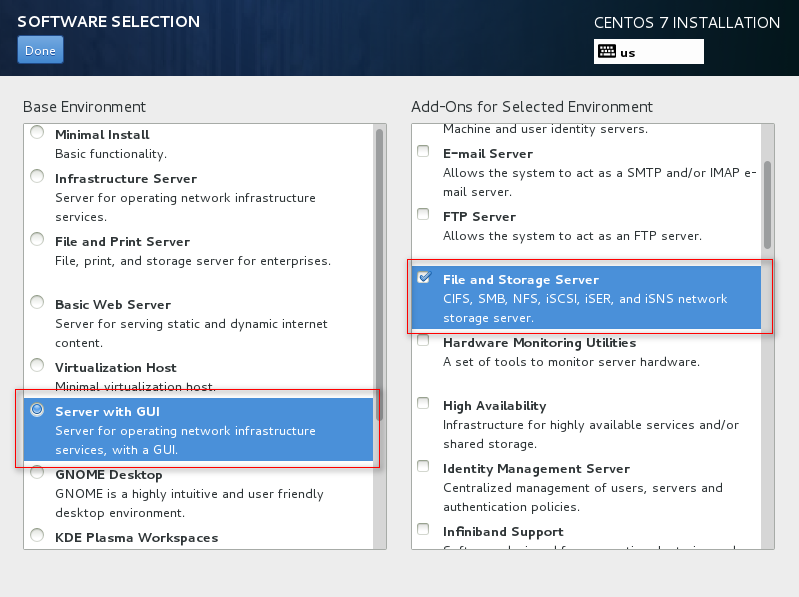Select Basic Web Server radio option
This screenshot has width=799, height=597.
(37, 303)
